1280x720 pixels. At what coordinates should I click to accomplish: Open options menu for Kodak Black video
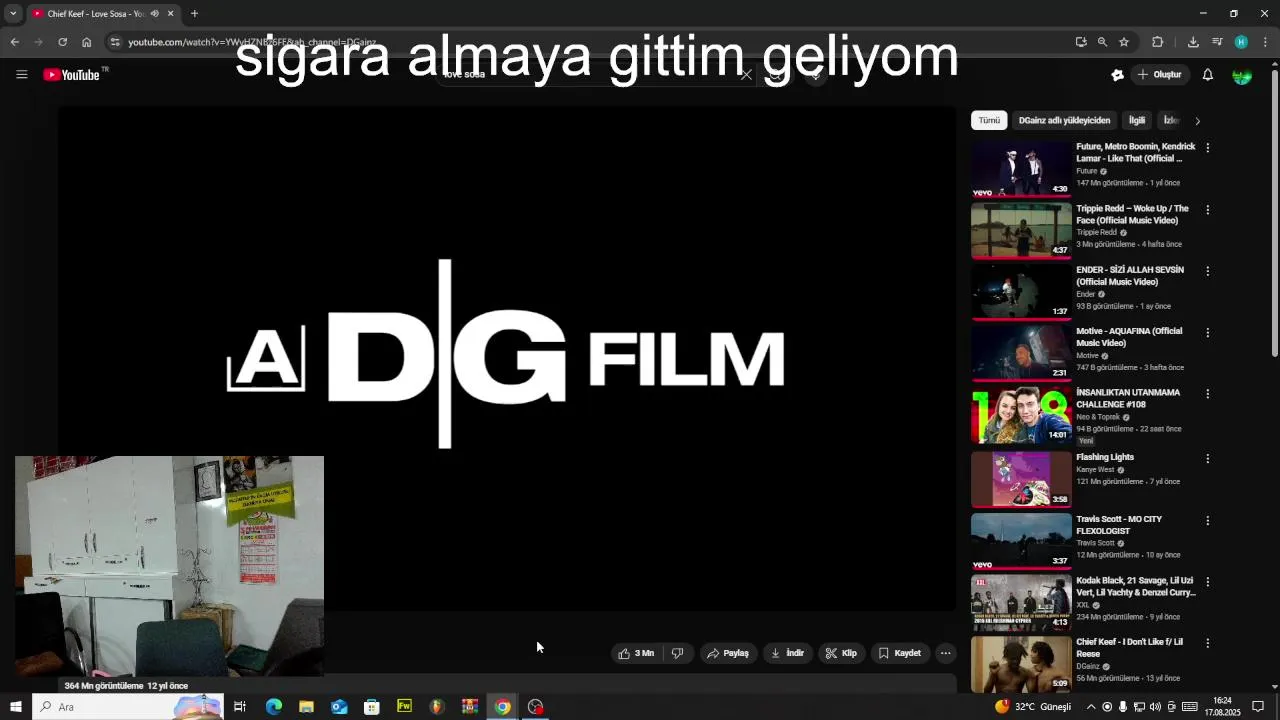click(1207, 582)
